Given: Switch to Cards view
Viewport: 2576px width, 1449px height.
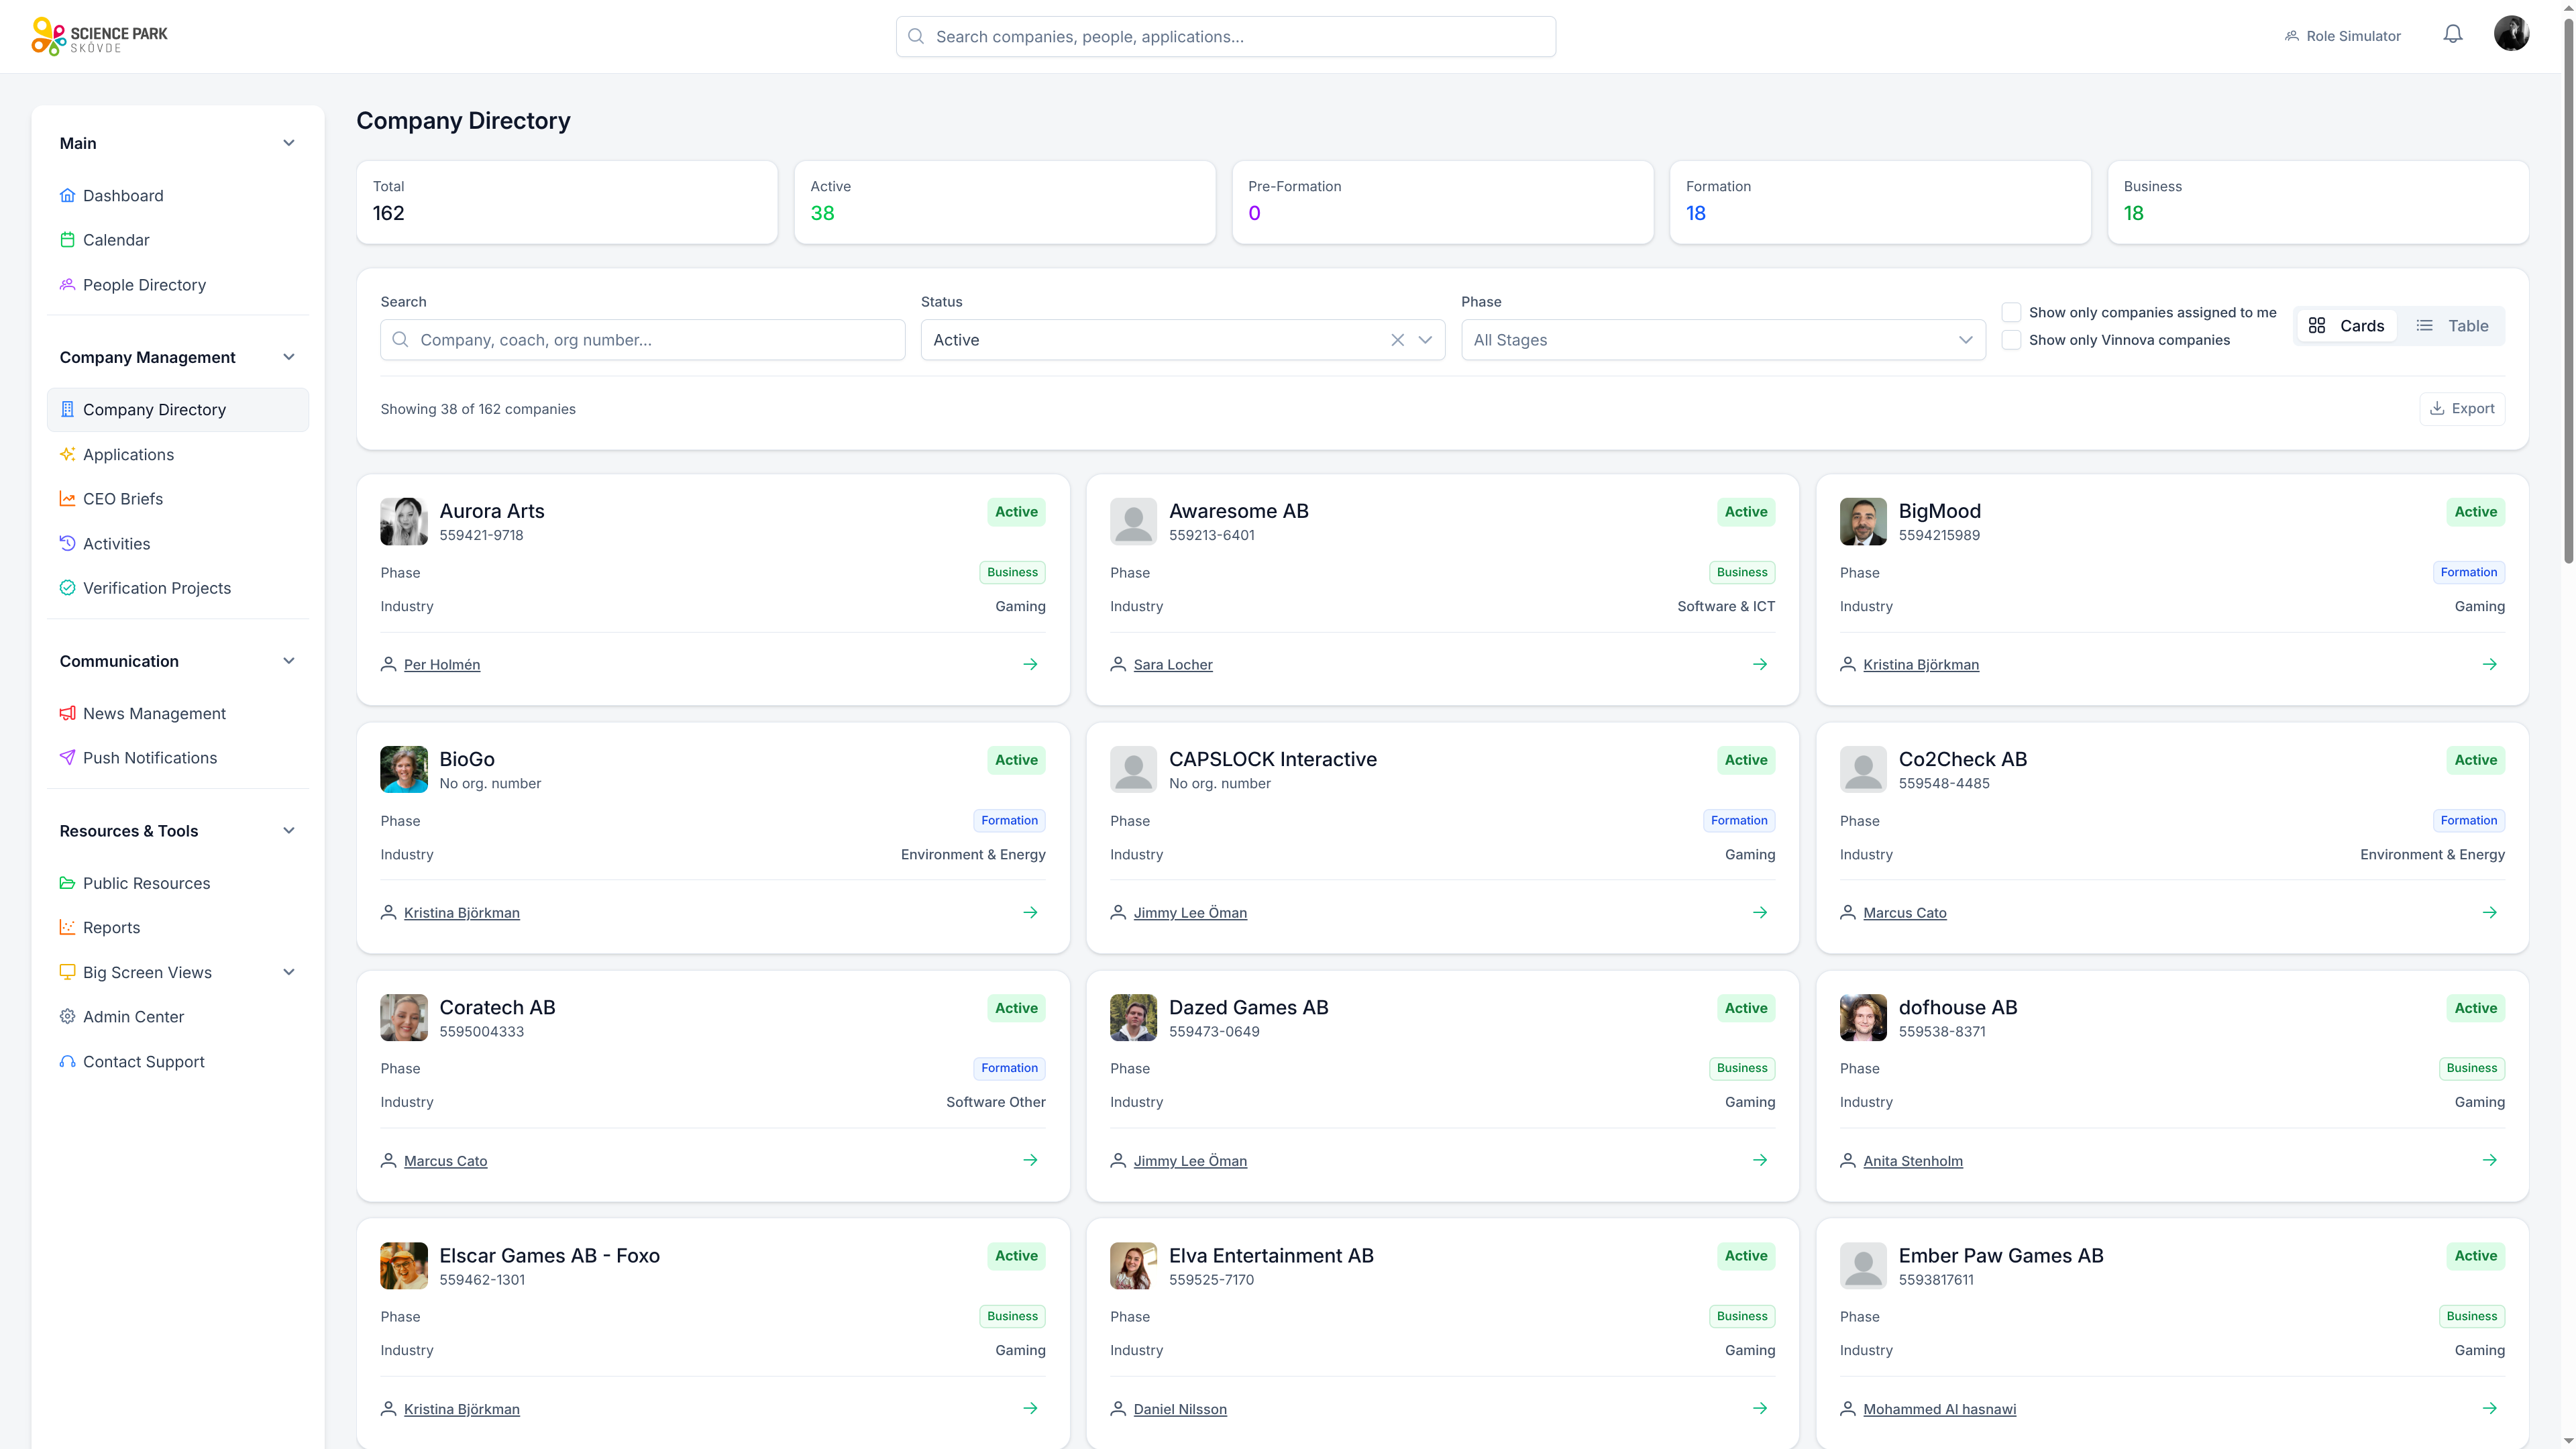Looking at the screenshot, I should 2346,326.
